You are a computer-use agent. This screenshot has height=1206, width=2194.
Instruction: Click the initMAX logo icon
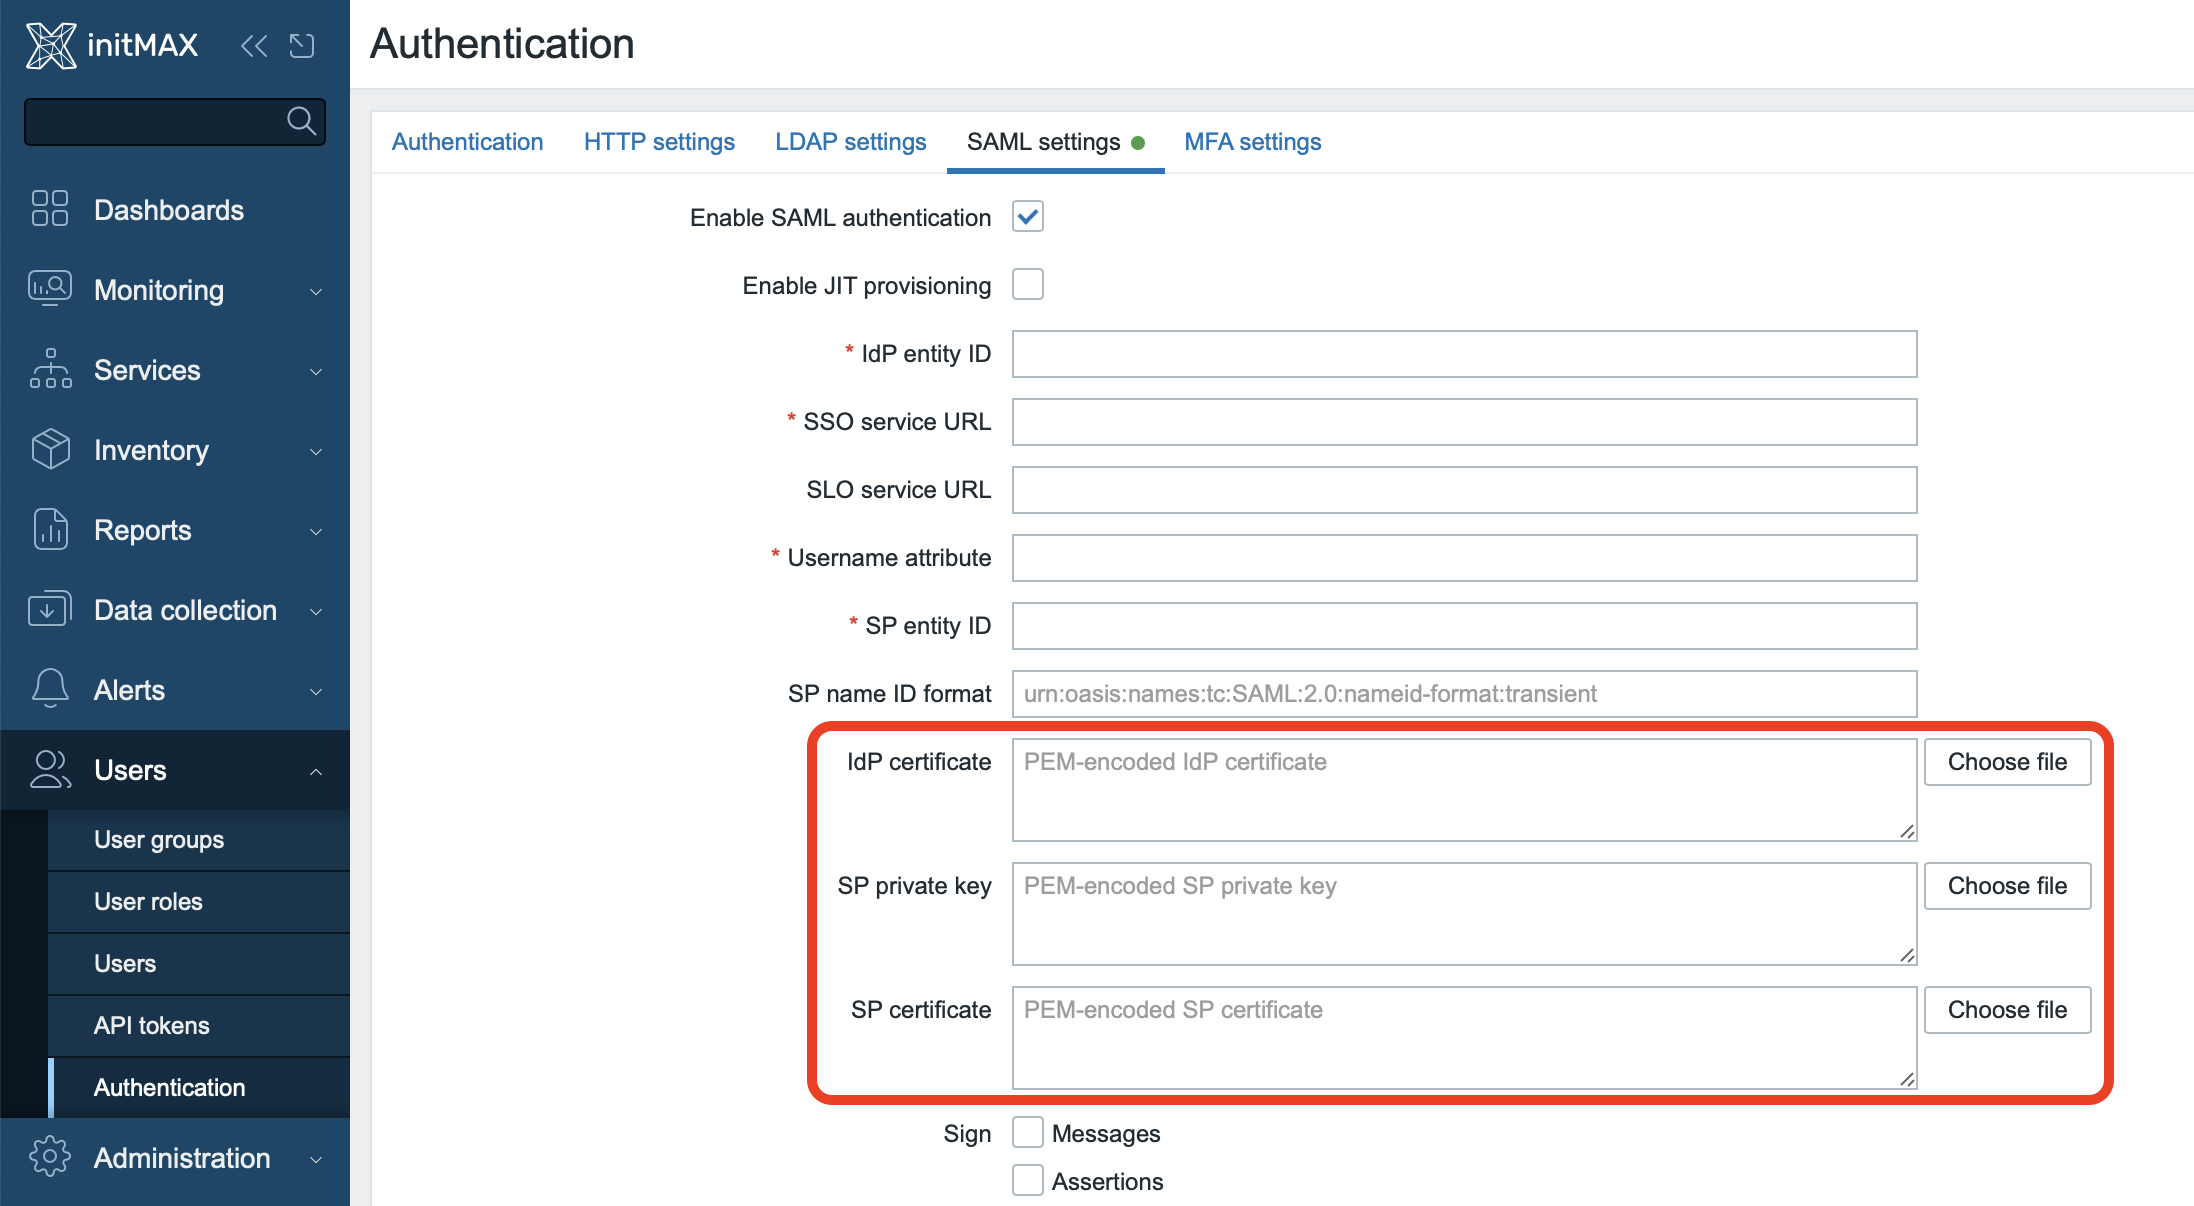point(50,45)
